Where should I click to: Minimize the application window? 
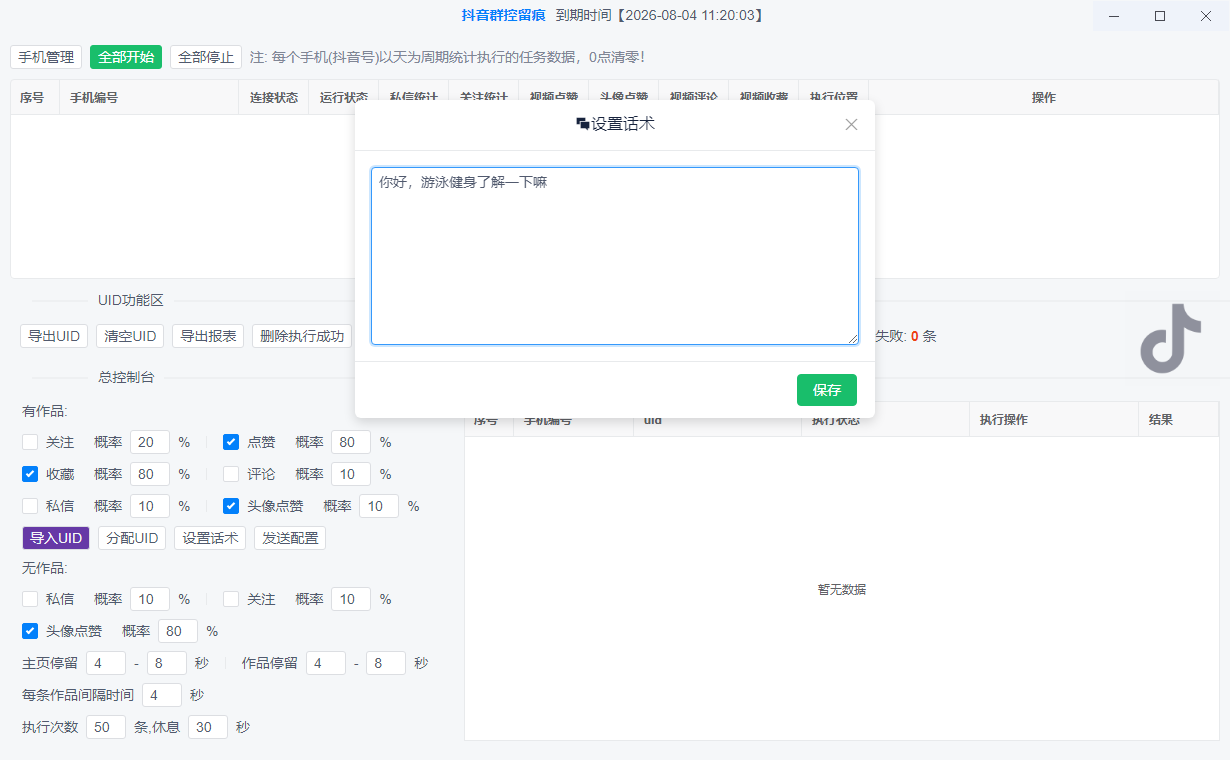(x=1115, y=16)
